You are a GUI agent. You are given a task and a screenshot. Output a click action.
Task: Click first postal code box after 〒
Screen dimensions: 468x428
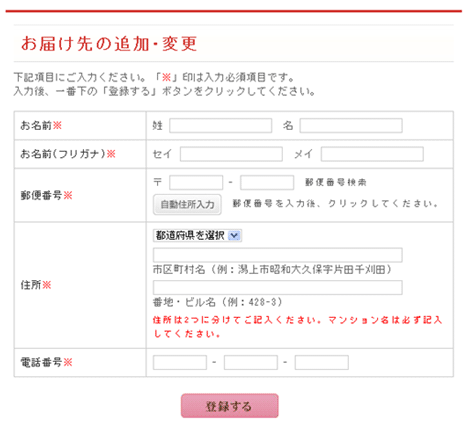196,183
